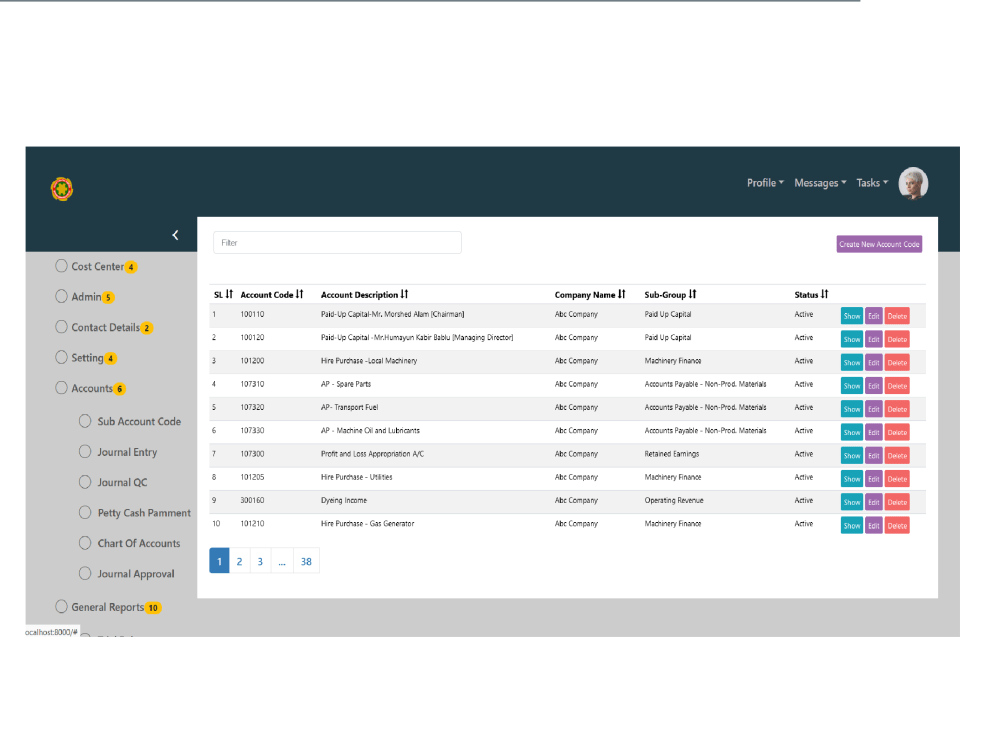Delete account 101210 Gas Generator
Image resolution: width=1000 pixels, height=750 pixels.
point(897,526)
